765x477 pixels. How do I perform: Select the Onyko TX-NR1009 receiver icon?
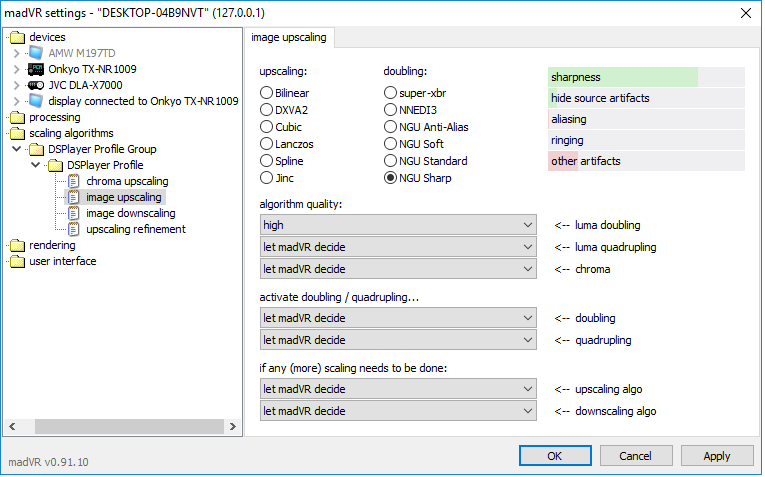[36, 69]
